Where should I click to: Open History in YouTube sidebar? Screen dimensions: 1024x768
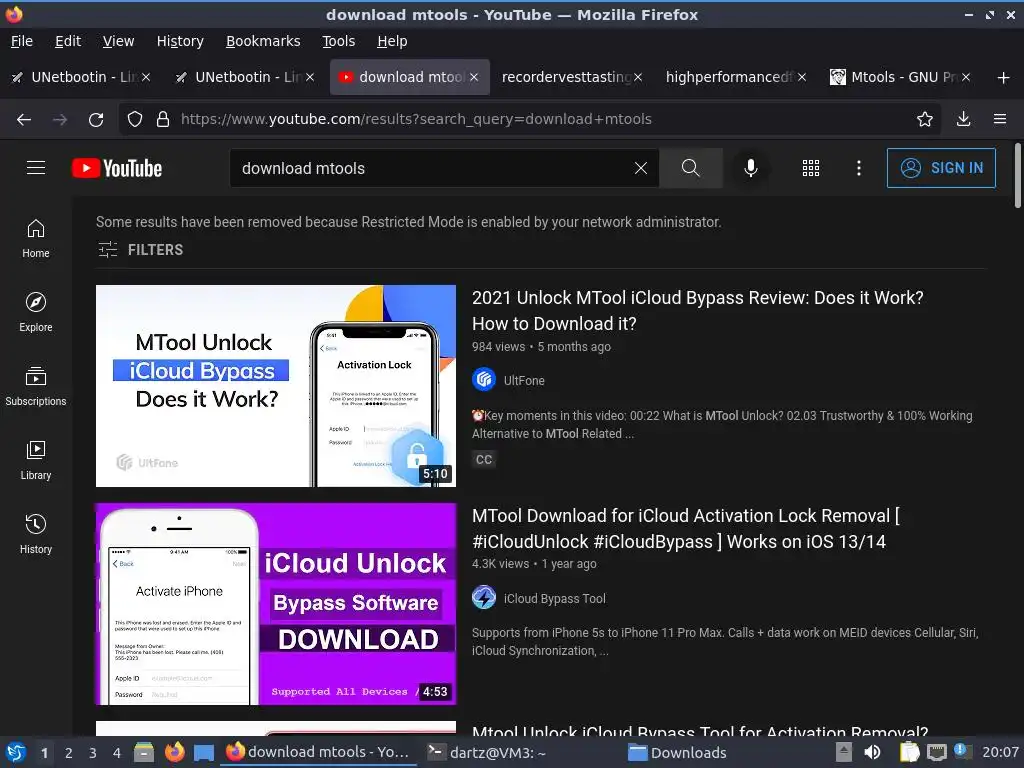(x=36, y=535)
